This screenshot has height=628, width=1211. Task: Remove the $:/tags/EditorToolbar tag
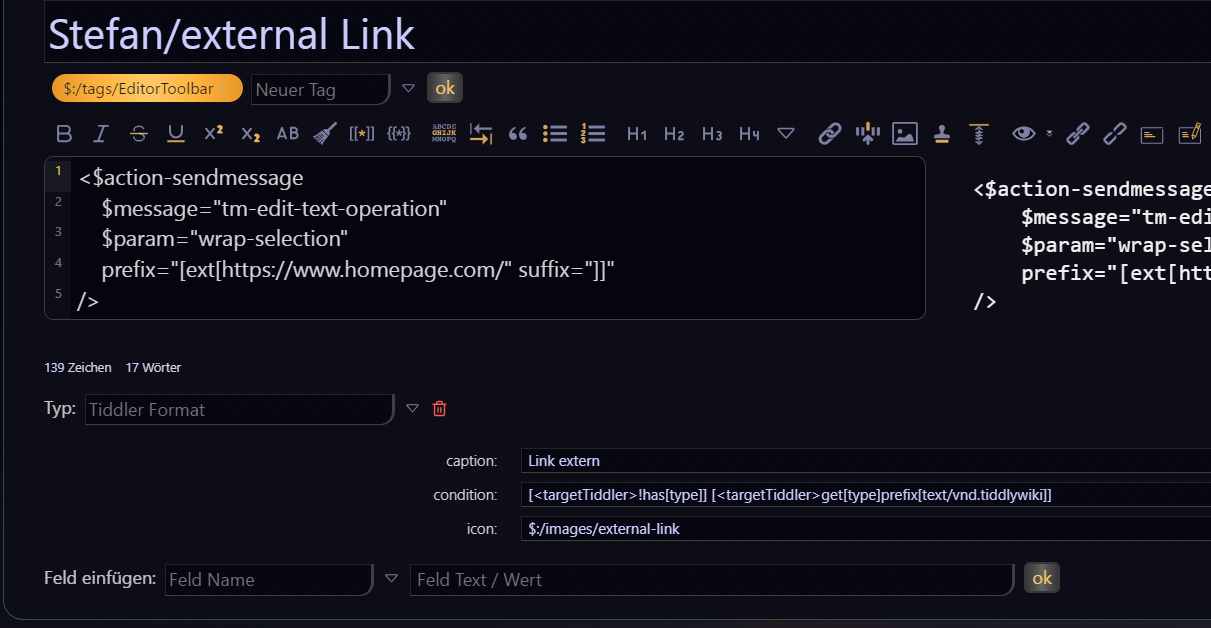click(x=224, y=89)
